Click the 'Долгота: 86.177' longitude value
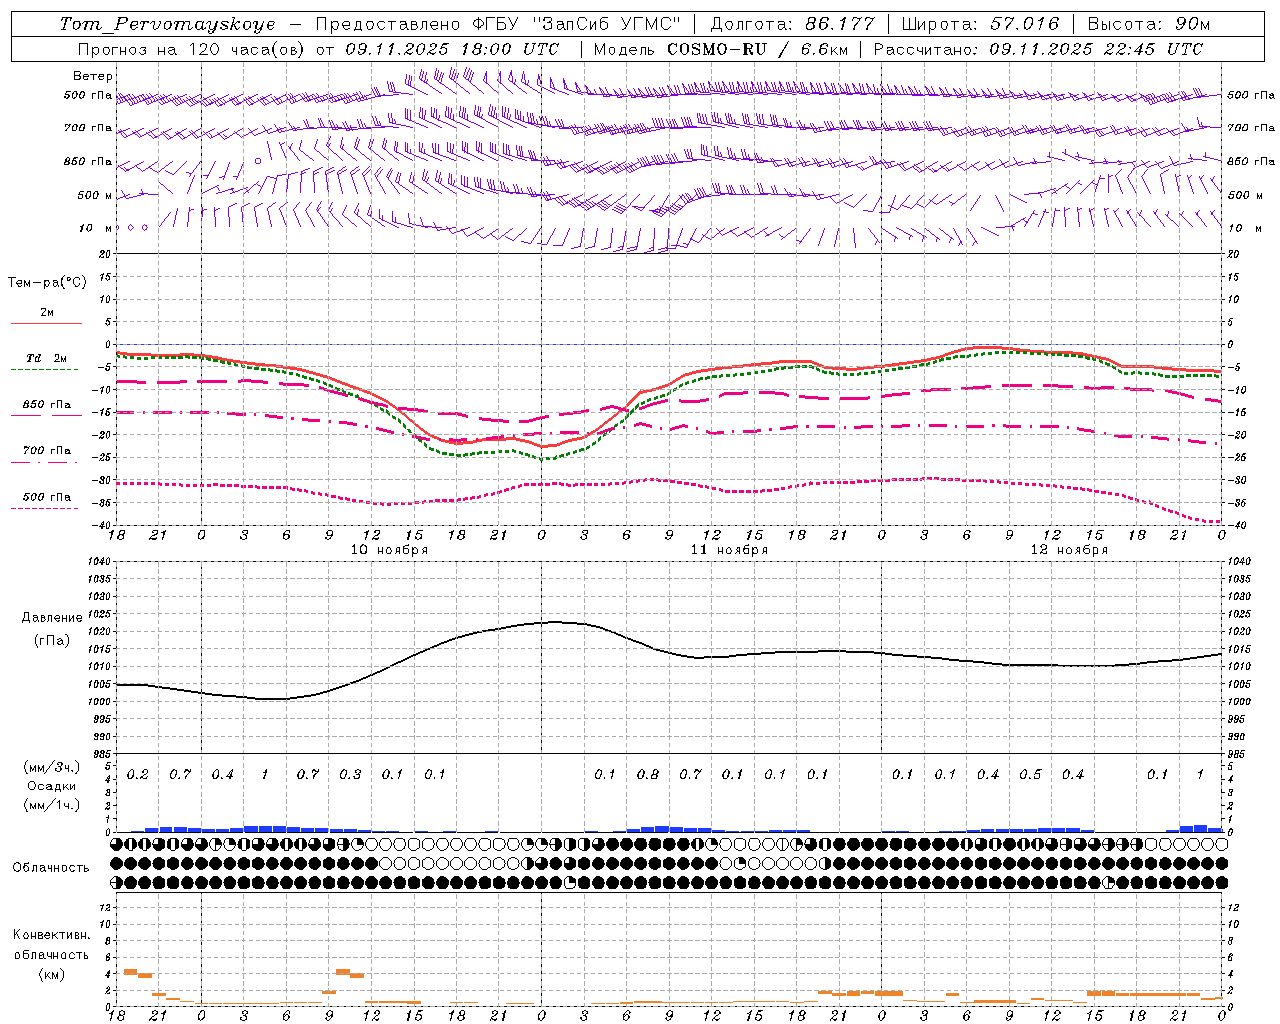This screenshot has height=1024, width=1280. click(792, 24)
